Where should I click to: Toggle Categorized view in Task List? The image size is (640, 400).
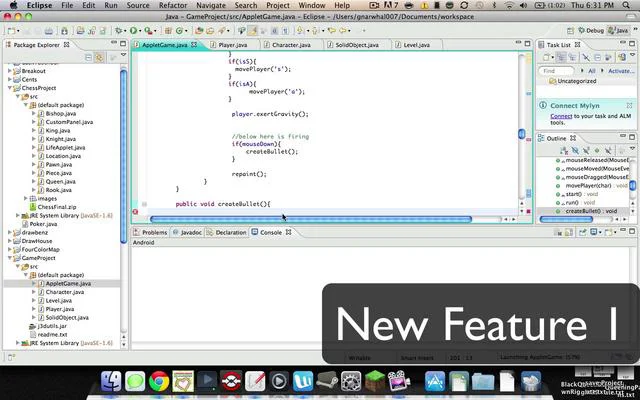point(561,58)
